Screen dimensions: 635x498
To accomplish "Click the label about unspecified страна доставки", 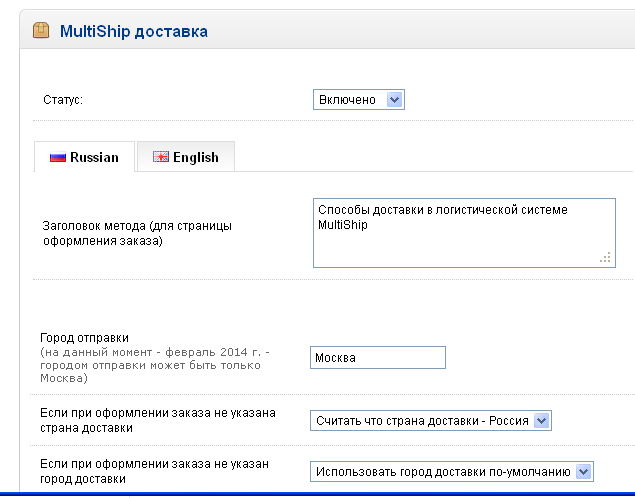I will (x=157, y=420).
